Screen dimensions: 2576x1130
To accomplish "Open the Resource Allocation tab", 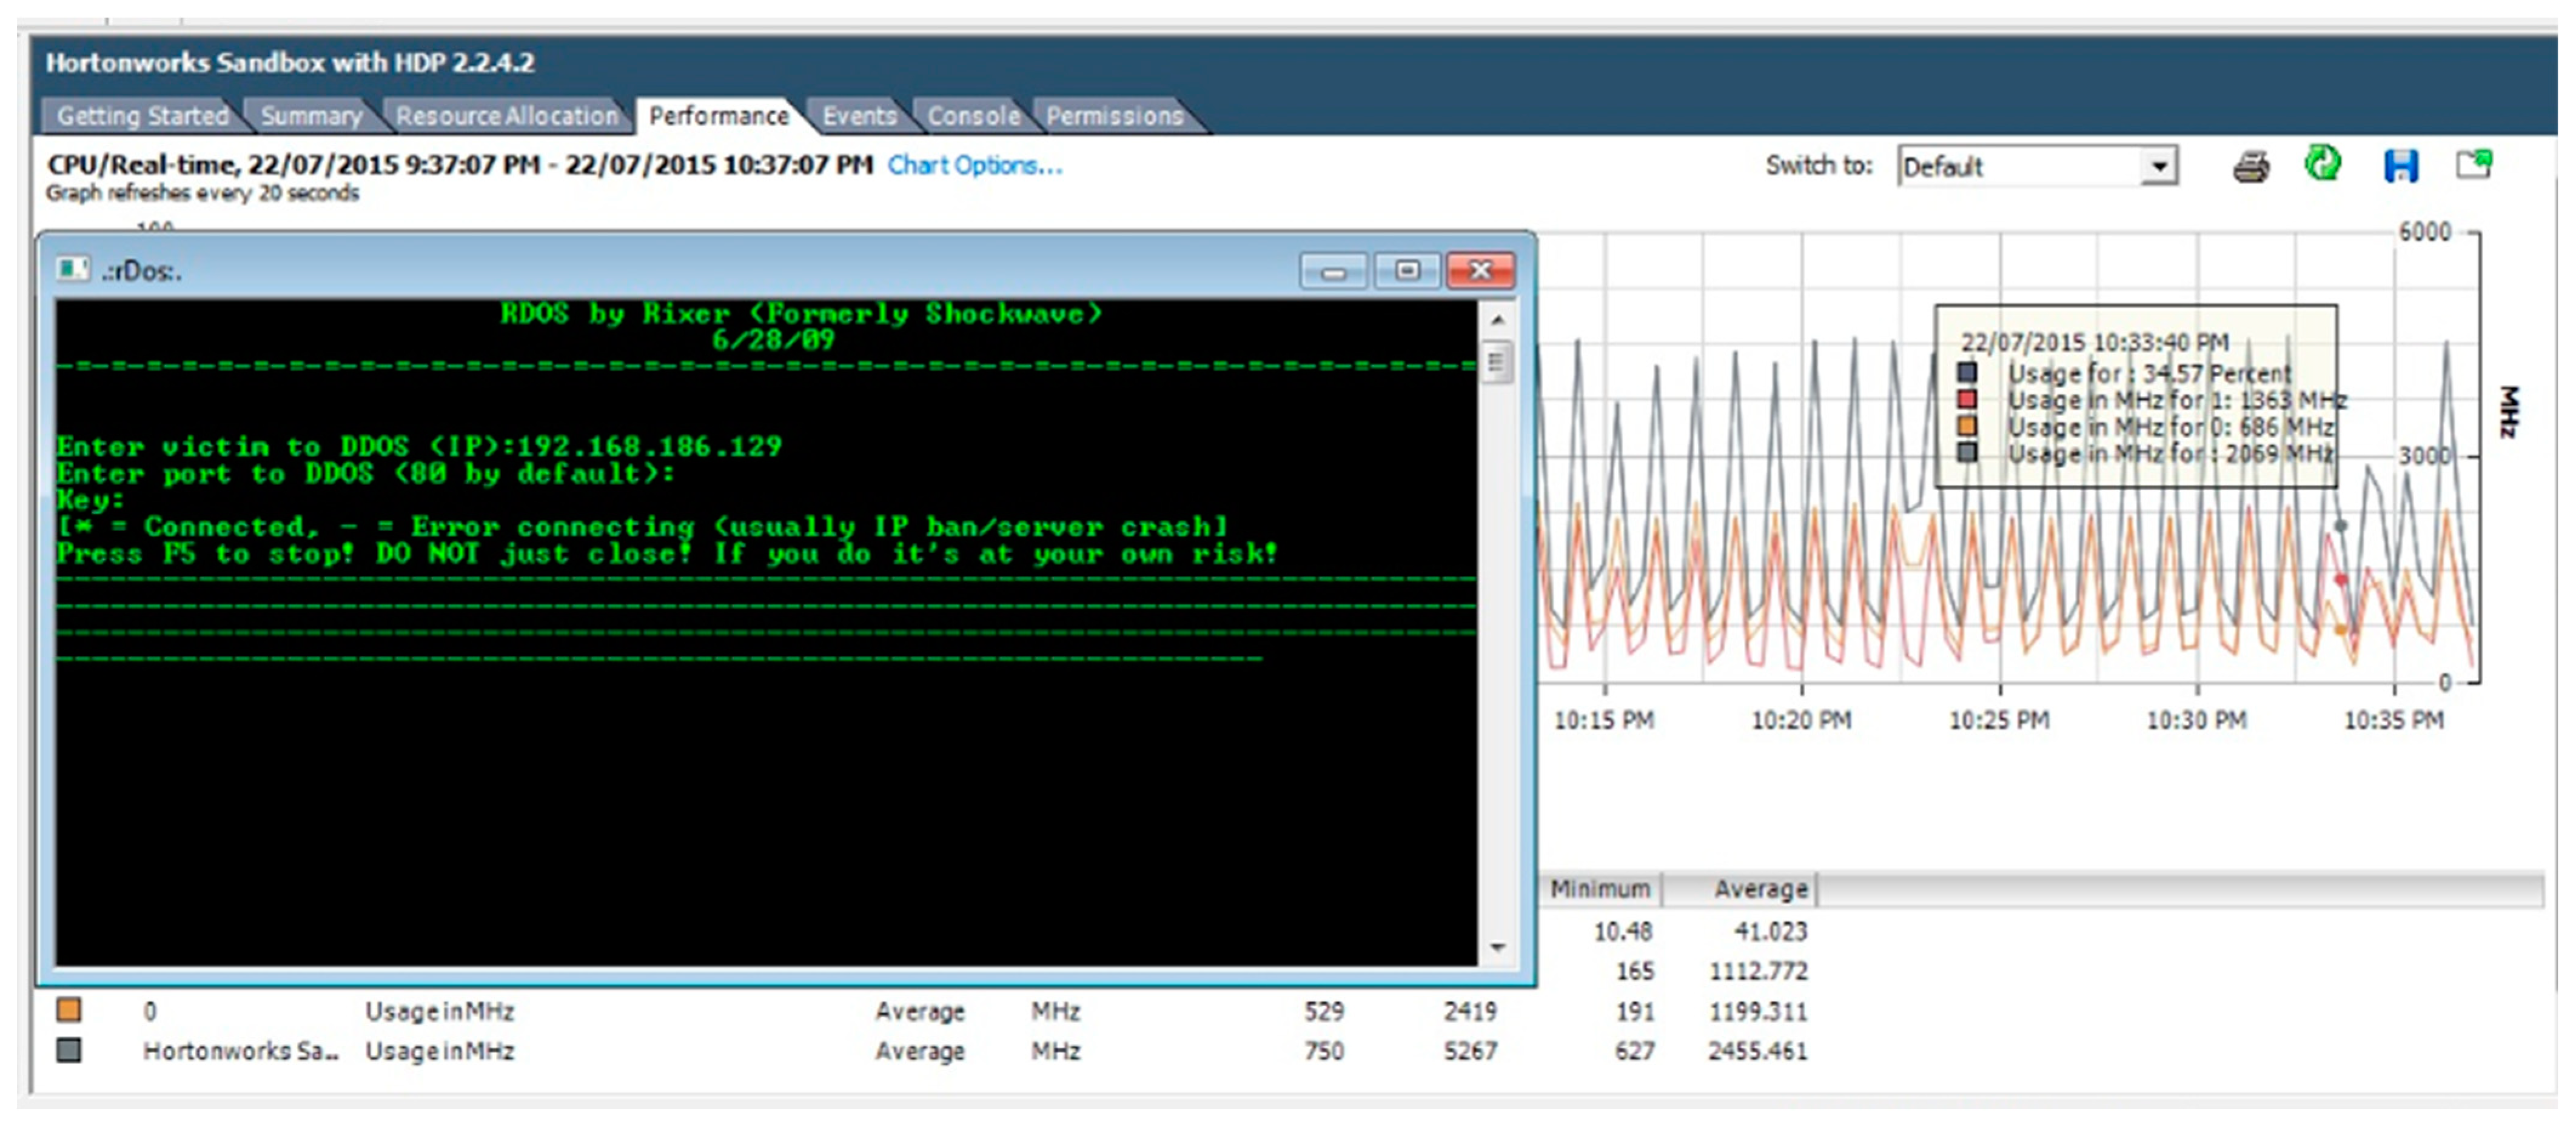I will (x=507, y=116).
